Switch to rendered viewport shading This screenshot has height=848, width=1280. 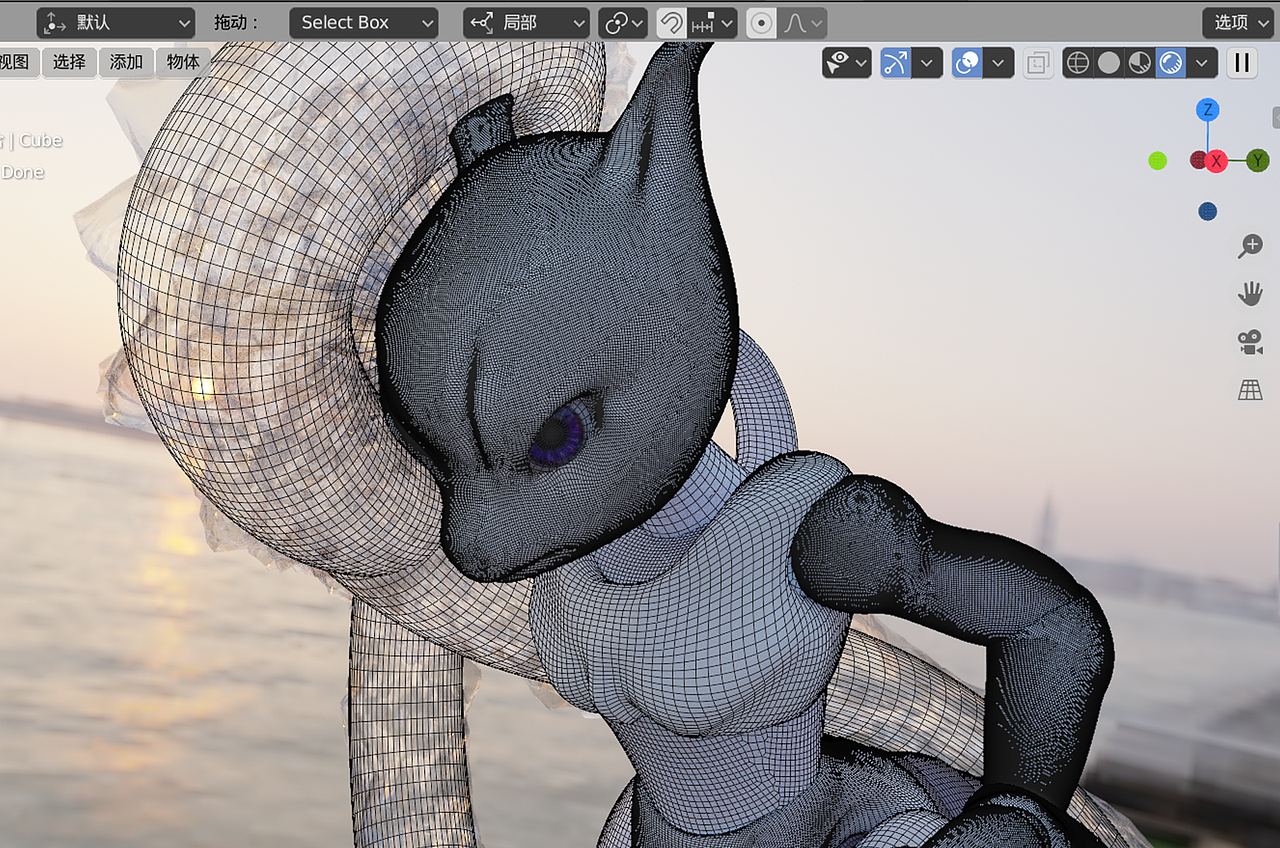tap(1170, 63)
